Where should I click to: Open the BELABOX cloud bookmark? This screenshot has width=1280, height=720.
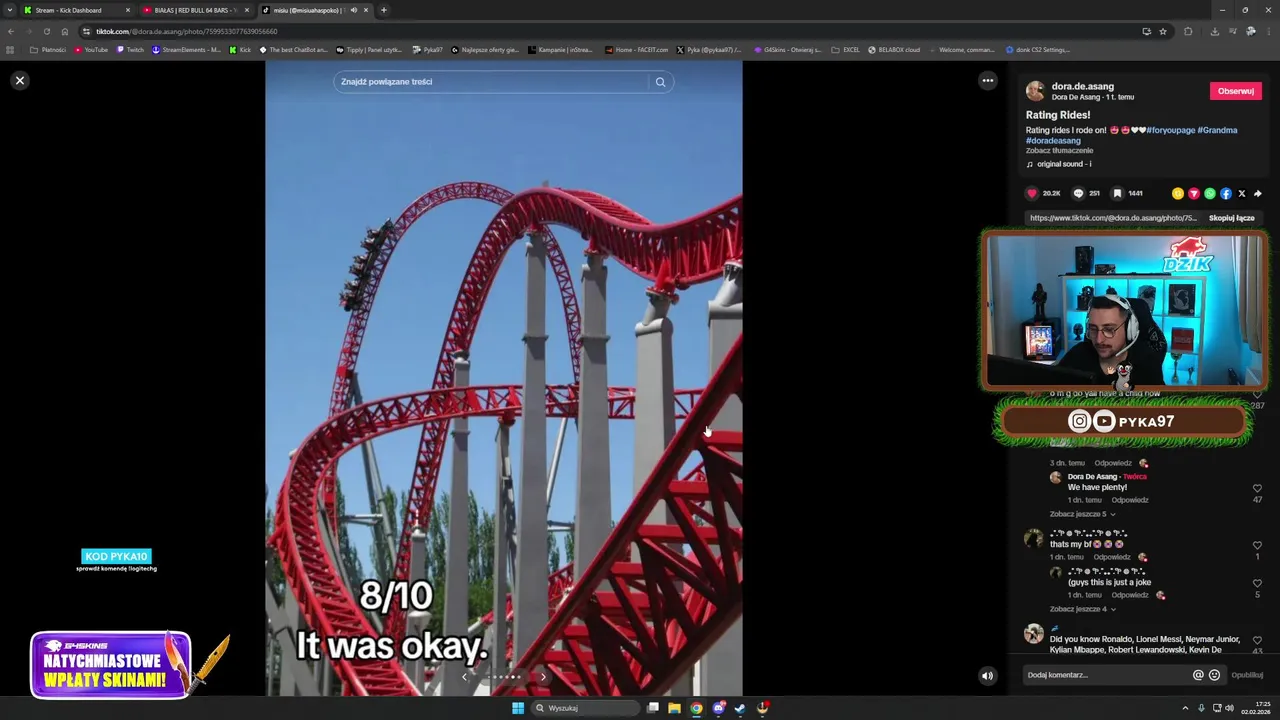tap(893, 49)
